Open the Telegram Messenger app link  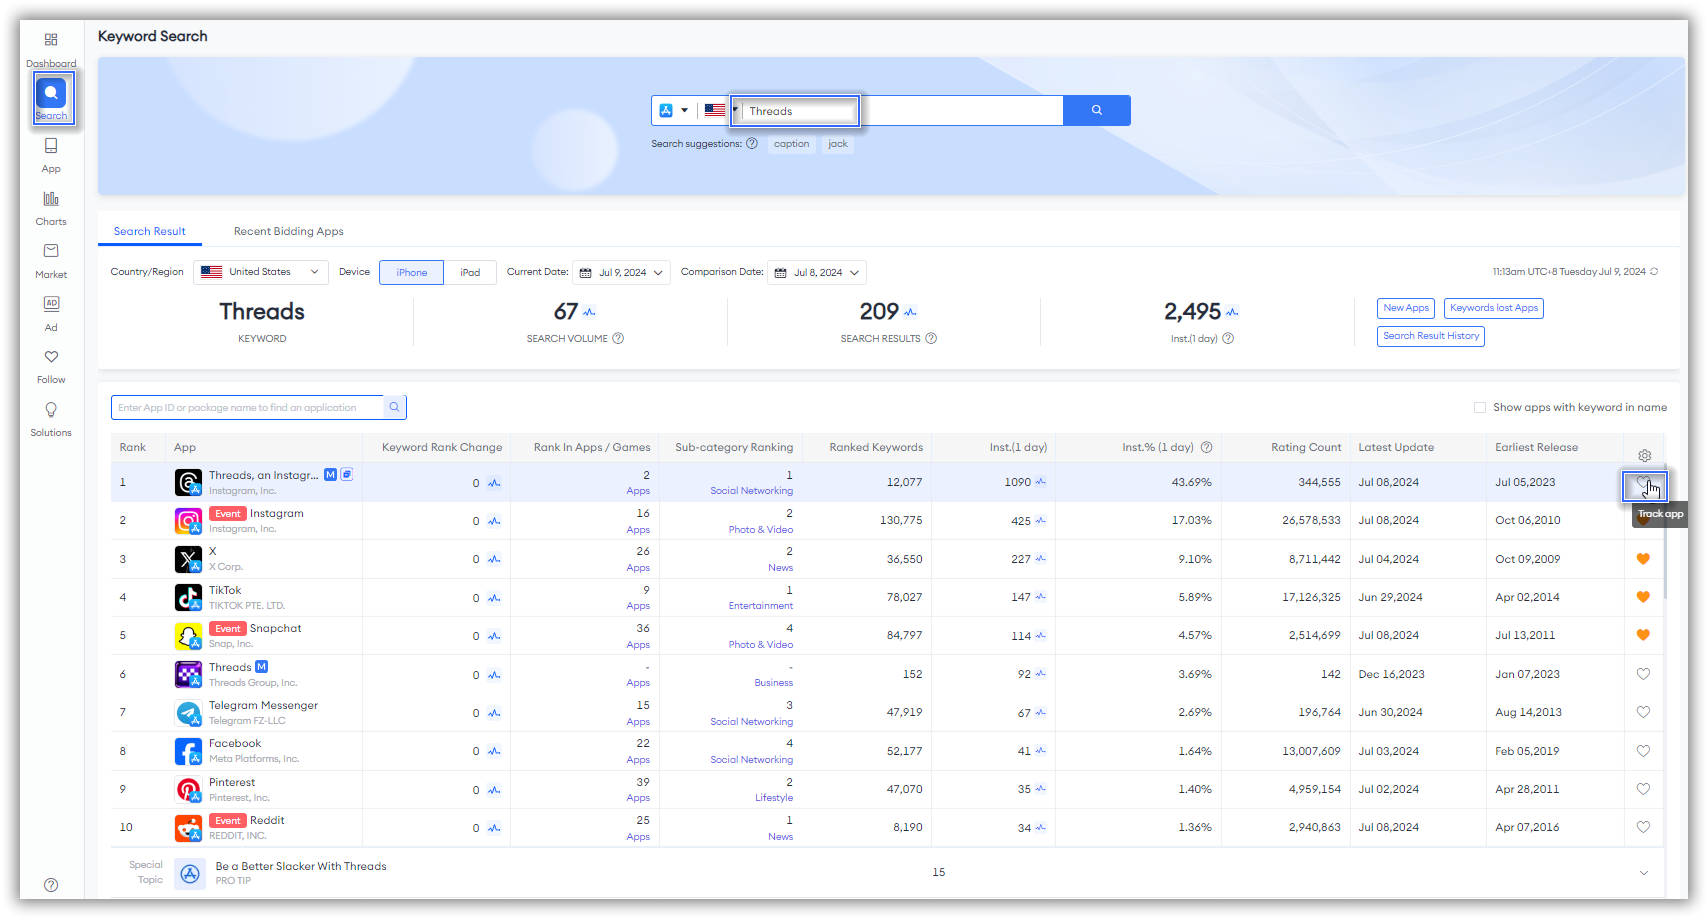coord(263,705)
